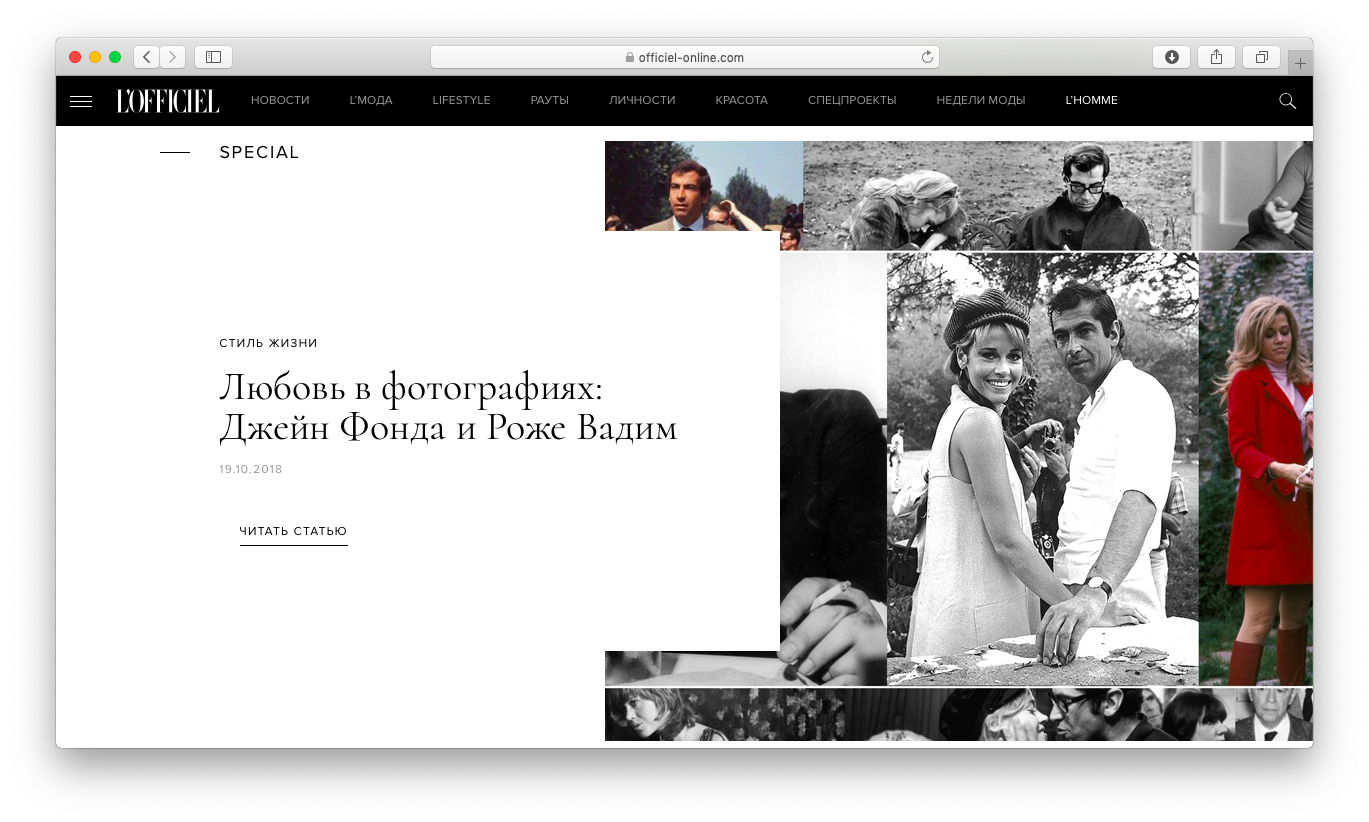Close the Safari window
This screenshot has width=1369, height=822.
75,57
